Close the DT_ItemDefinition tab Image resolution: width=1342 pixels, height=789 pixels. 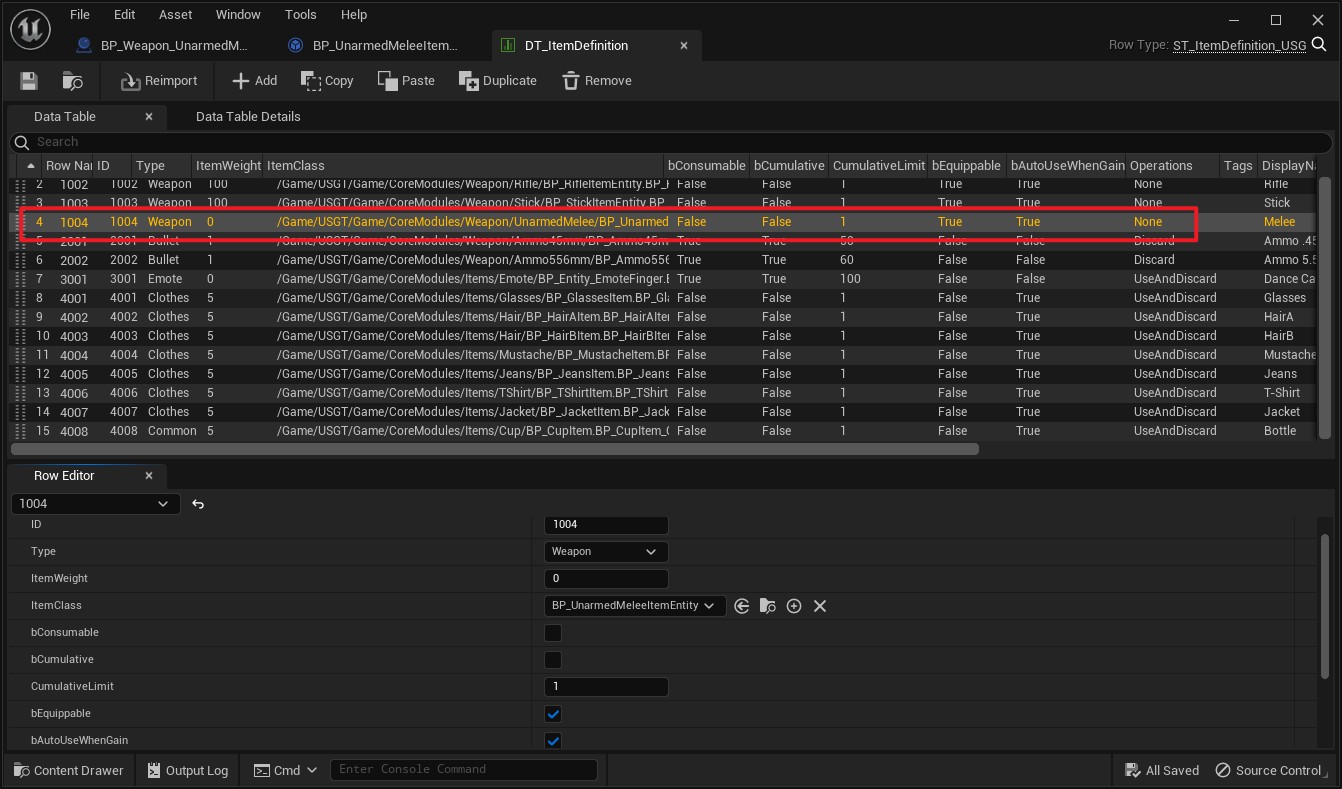click(x=684, y=45)
